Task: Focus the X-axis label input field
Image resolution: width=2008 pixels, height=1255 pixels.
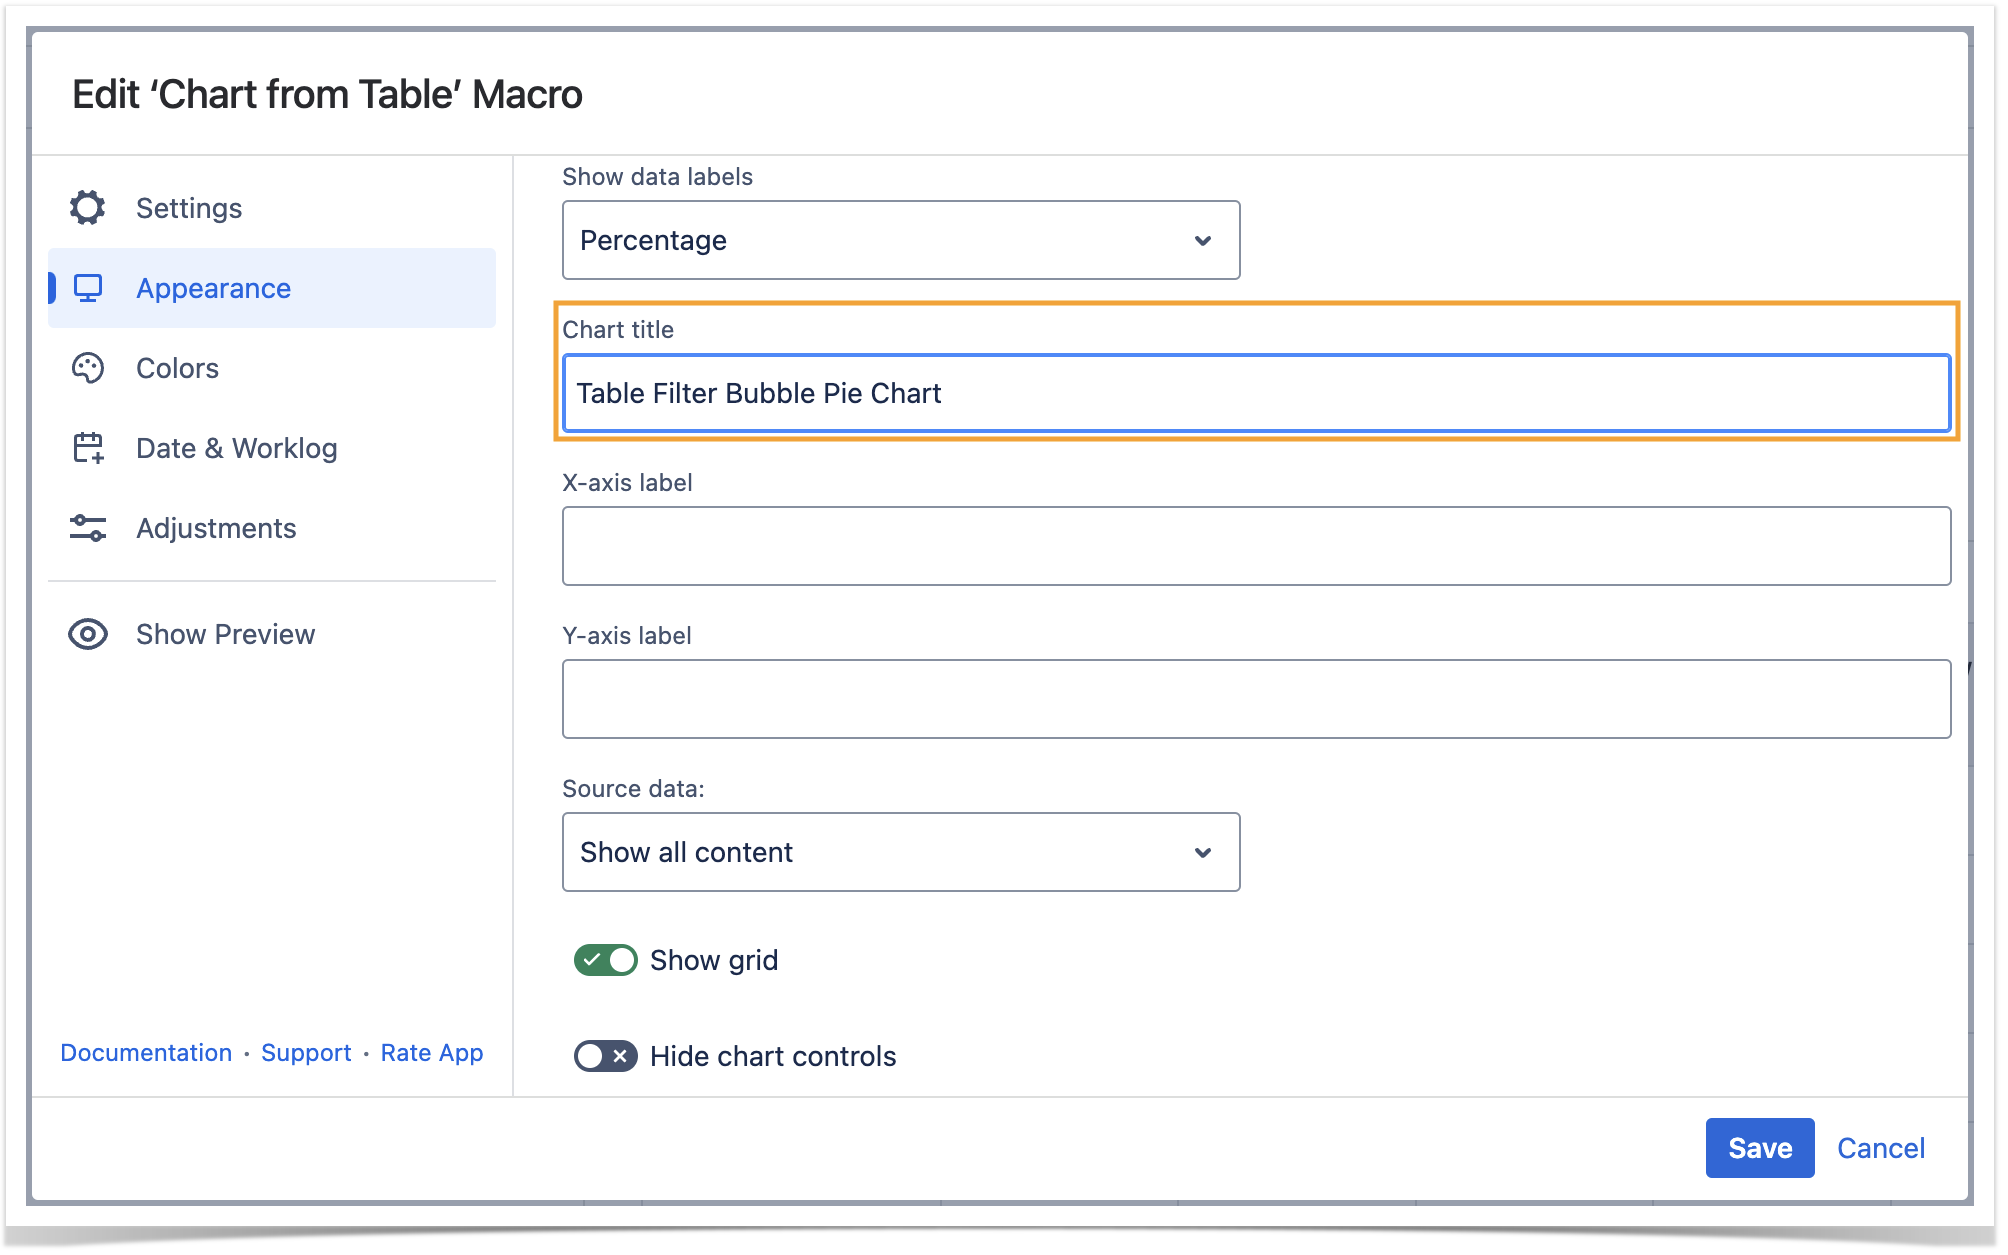Action: click(x=1256, y=546)
